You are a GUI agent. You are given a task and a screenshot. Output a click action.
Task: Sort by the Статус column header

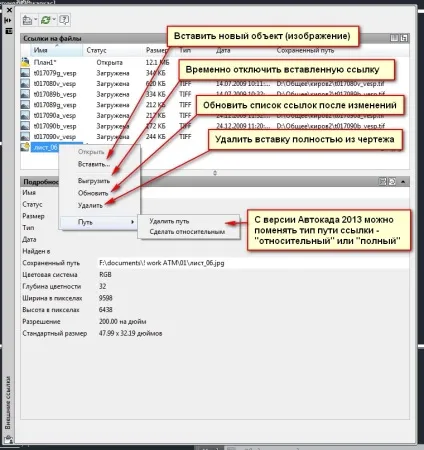(x=96, y=50)
